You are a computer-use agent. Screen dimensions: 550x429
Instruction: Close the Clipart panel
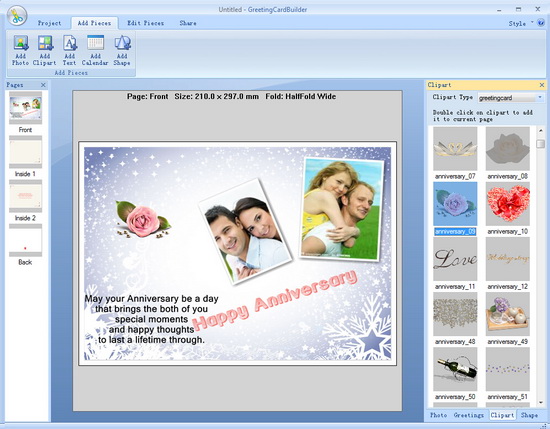tap(542, 85)
